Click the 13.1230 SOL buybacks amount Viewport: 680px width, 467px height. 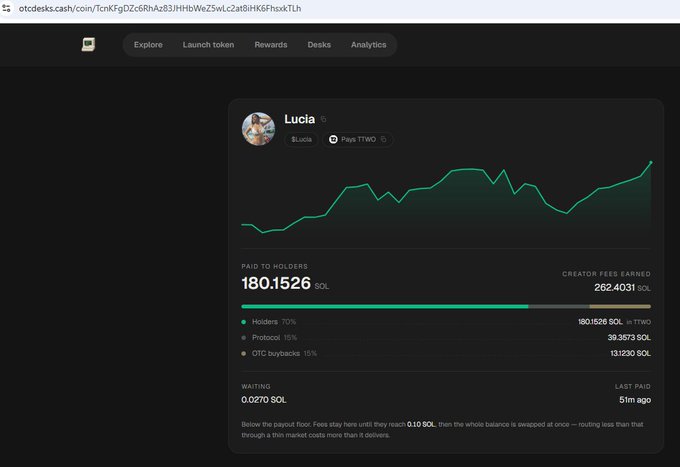pos(631,353)
